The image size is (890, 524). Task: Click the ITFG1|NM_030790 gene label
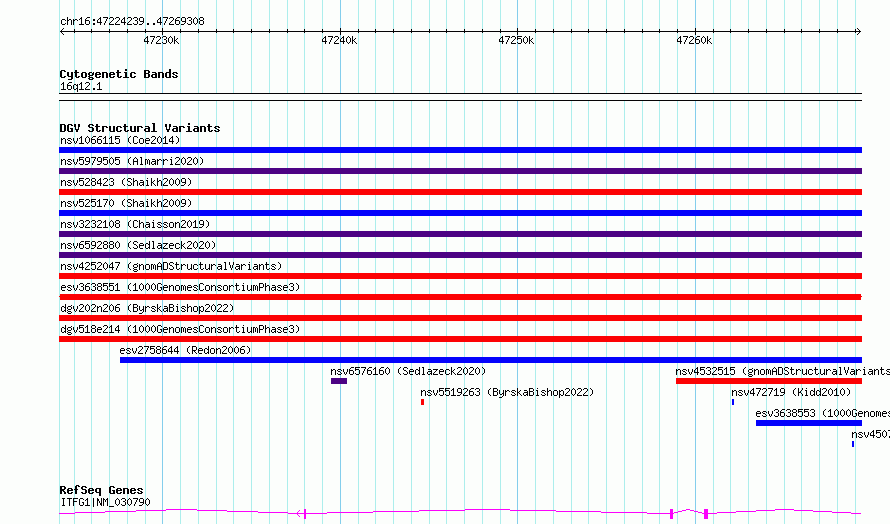tap(105, 502)
